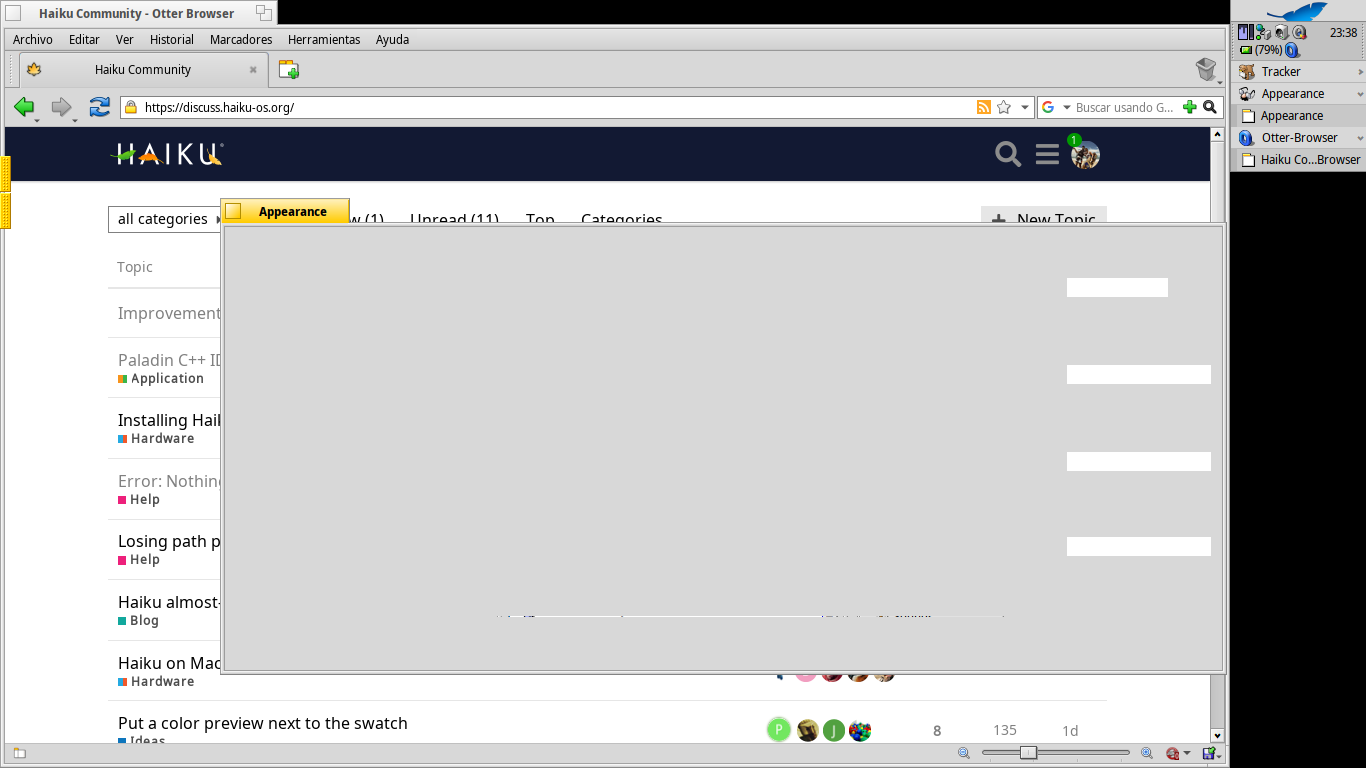Click the Haiku leaf logo in Deskbar
The height and width of the screenshot is (768, 1366).
pyautogui.click(x=1297, y=11)
